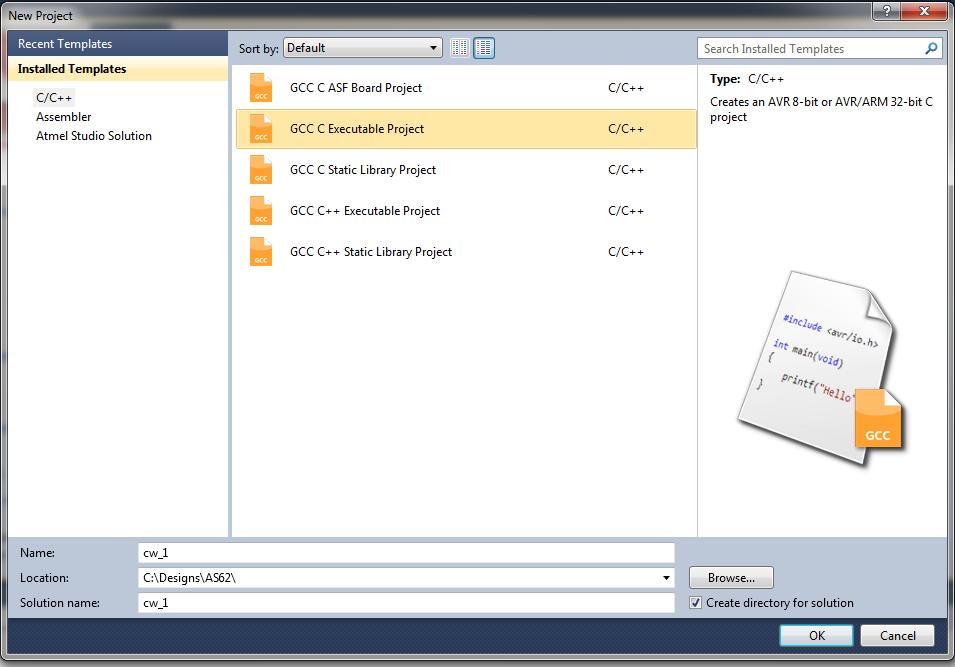Select GCC C Executable Project name
The width and height of the screenshot is (955, 667).
(x=357, y=129)
